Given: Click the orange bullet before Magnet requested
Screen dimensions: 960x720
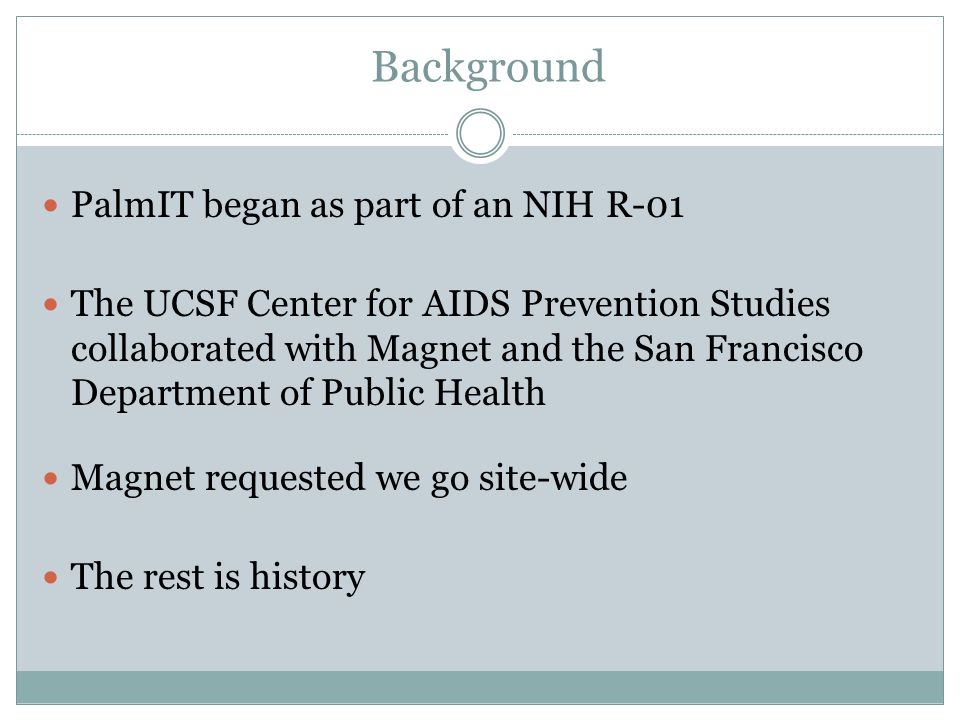Looking at the screenshot, I should 51,478.
